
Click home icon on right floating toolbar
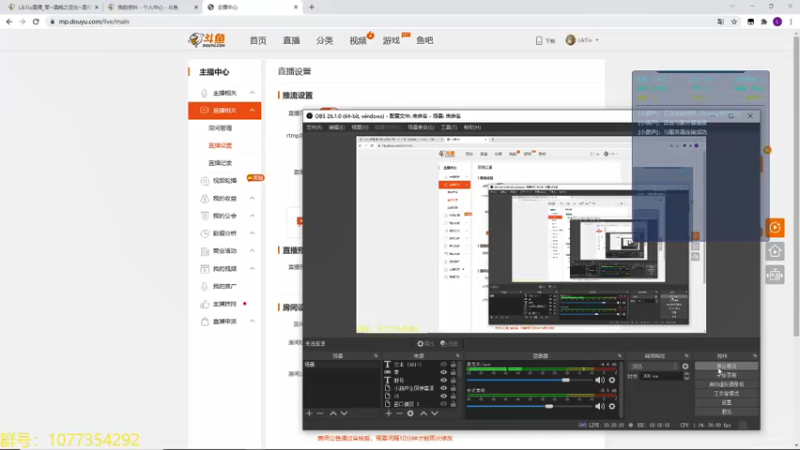click(774, 251)
